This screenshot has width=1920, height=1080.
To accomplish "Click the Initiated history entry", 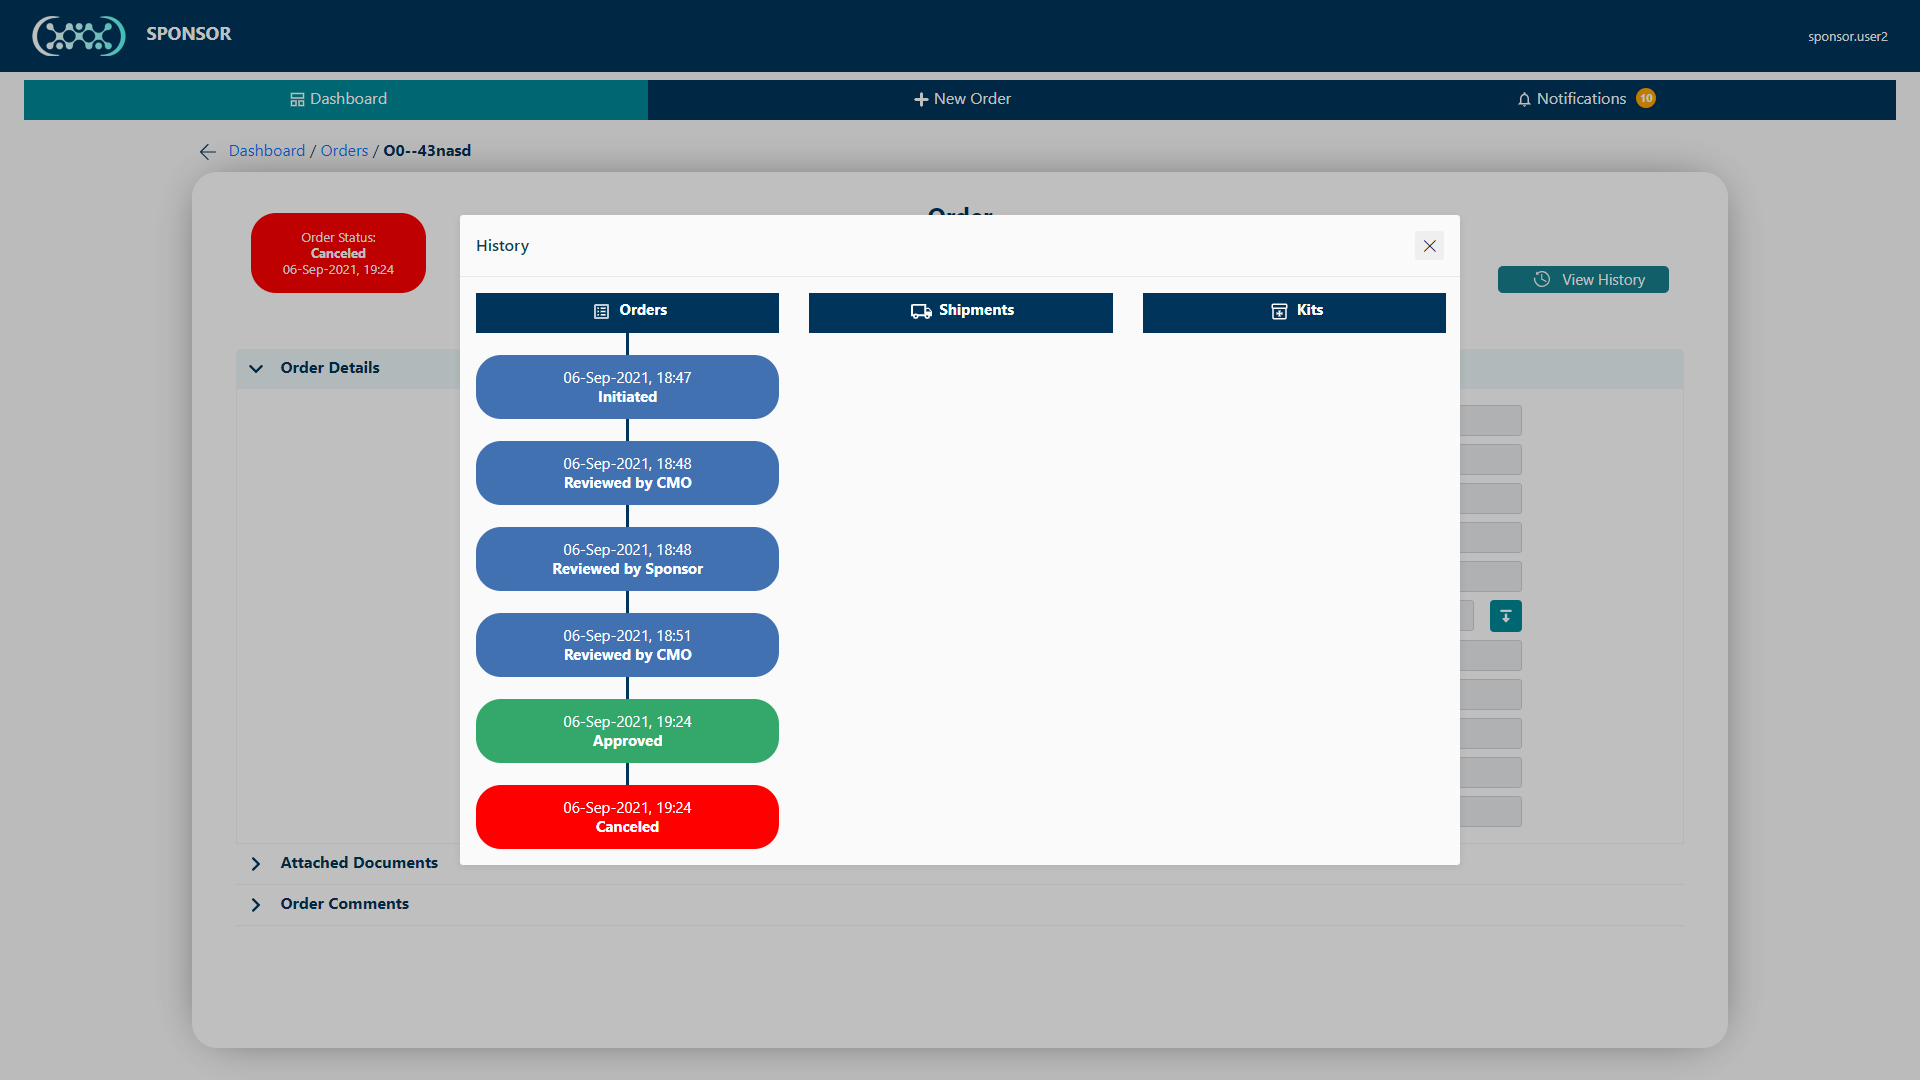I will coord(627,387).
